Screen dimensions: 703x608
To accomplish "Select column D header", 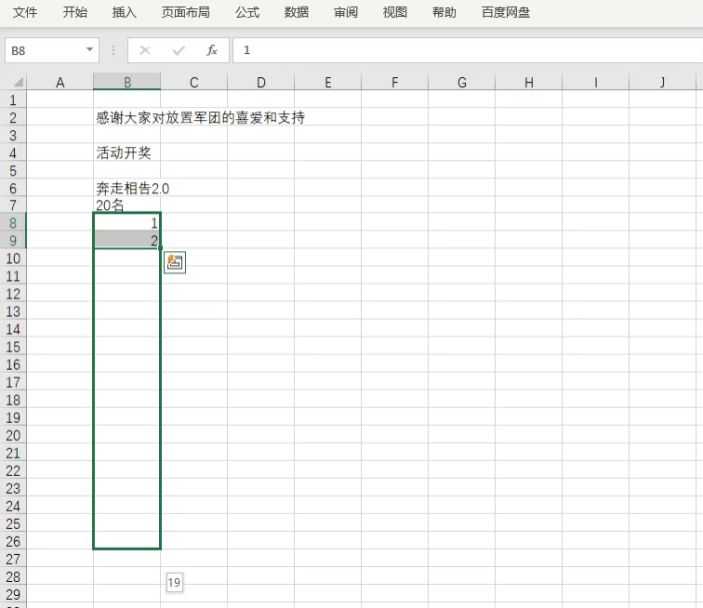I will (260, 83).
